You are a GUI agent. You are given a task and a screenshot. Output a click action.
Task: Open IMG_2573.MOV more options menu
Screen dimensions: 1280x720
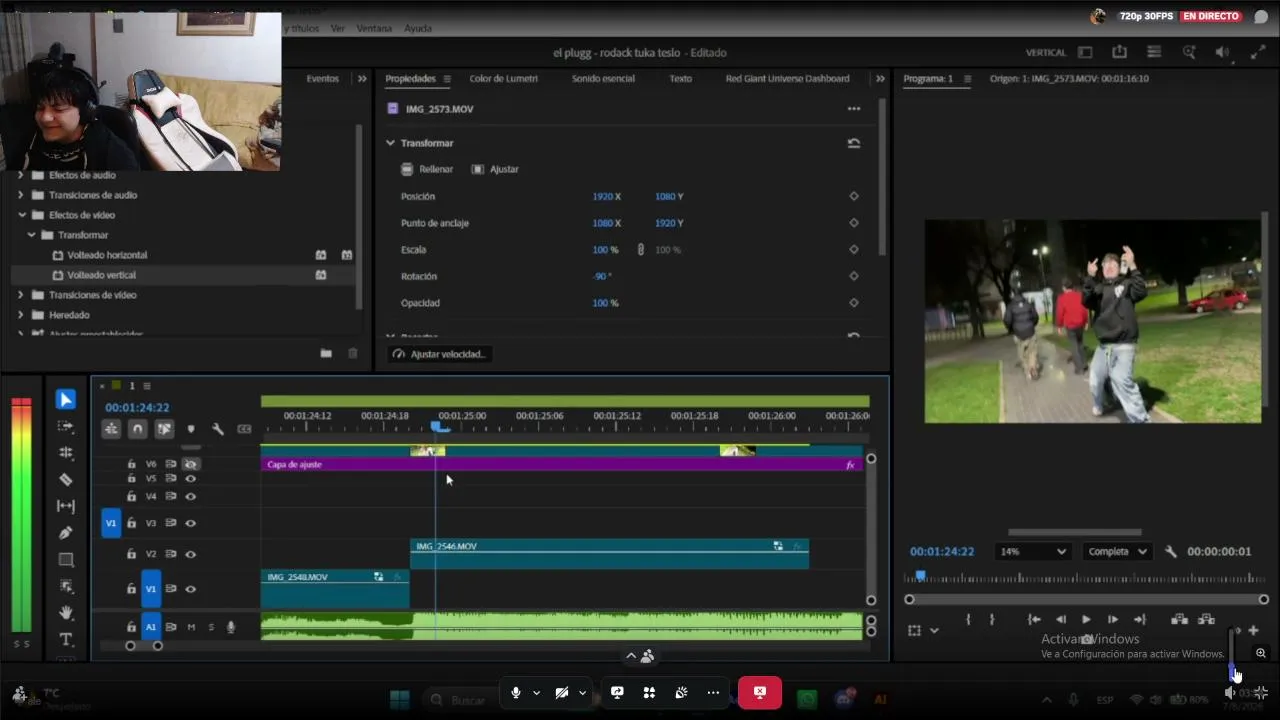pyautogui.click(x=853, y=109)
